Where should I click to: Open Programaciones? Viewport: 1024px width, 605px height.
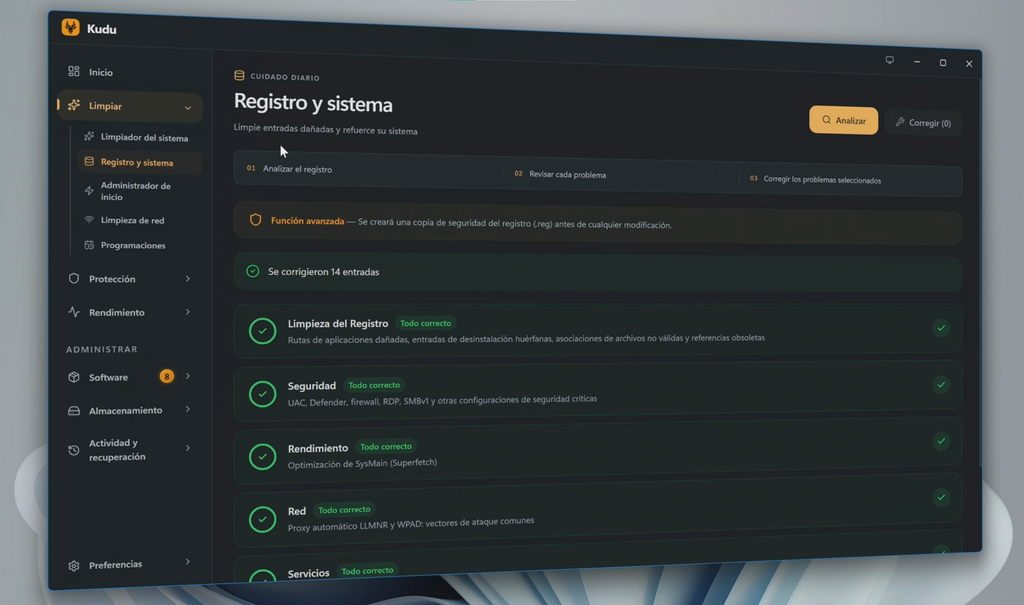click(140, 245)
